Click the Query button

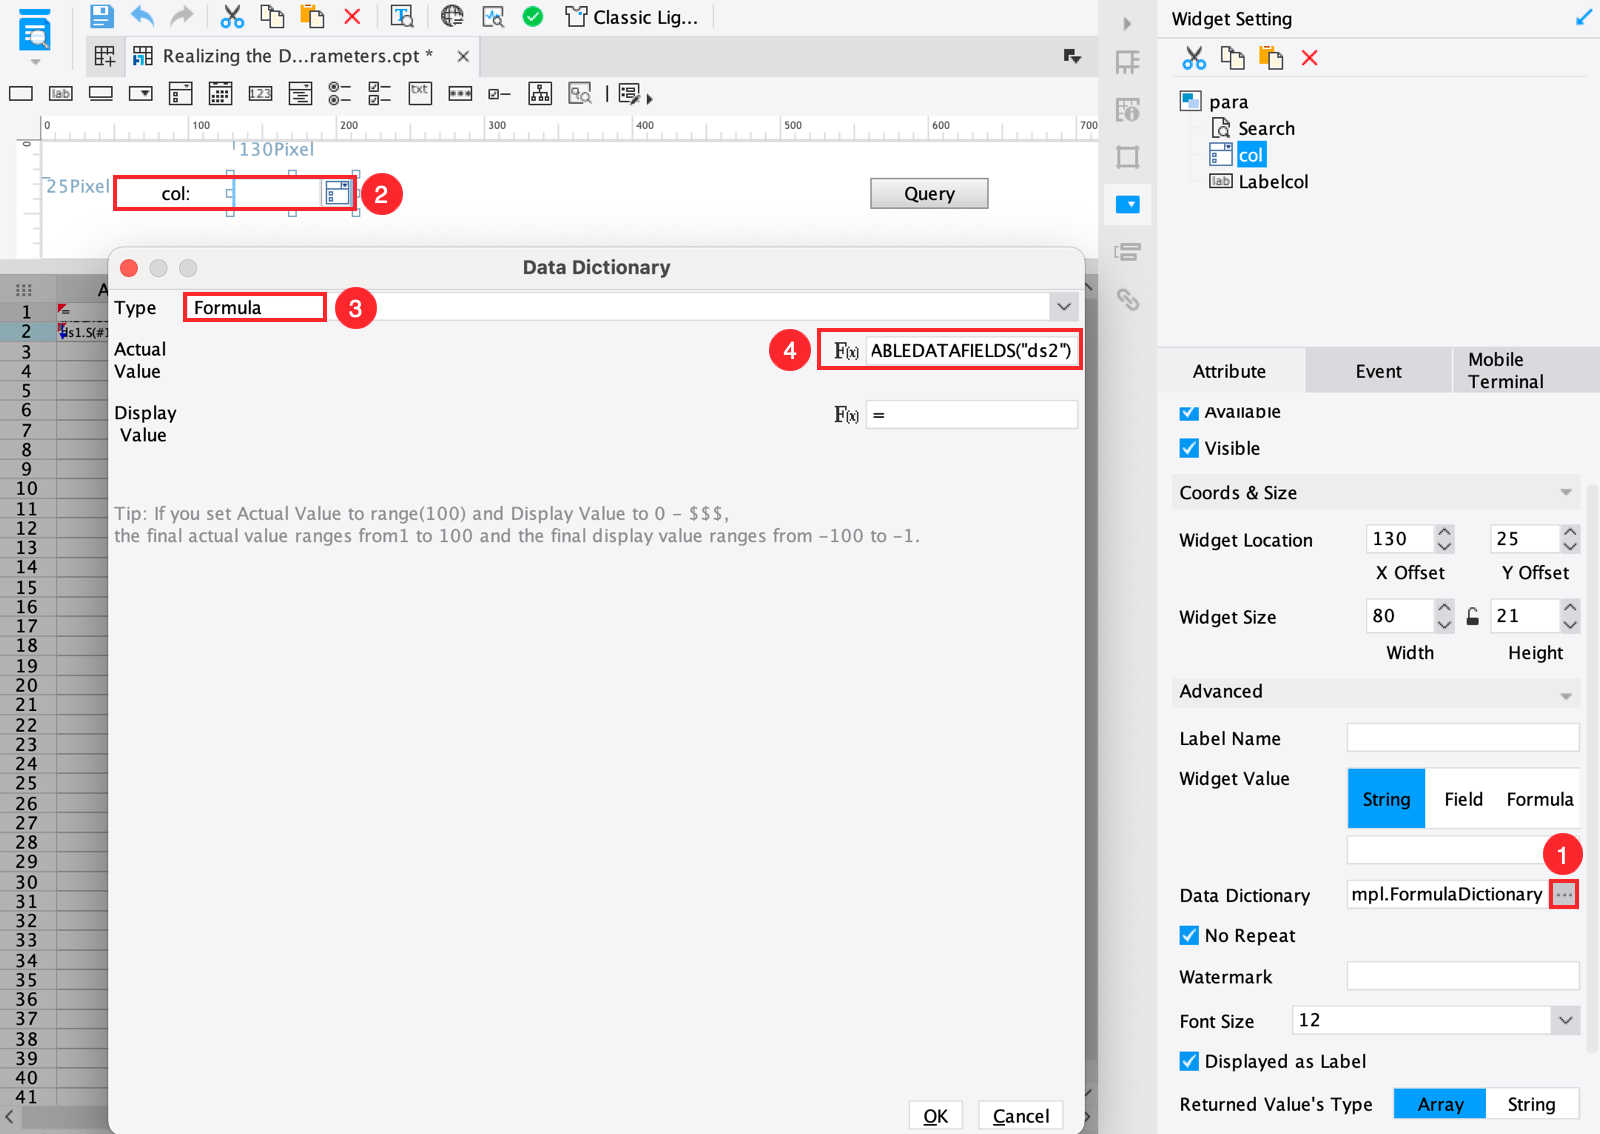click(929, 193)
